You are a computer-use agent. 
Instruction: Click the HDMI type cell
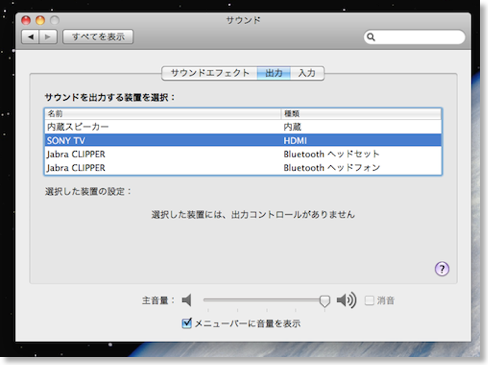tap(295, 141)
